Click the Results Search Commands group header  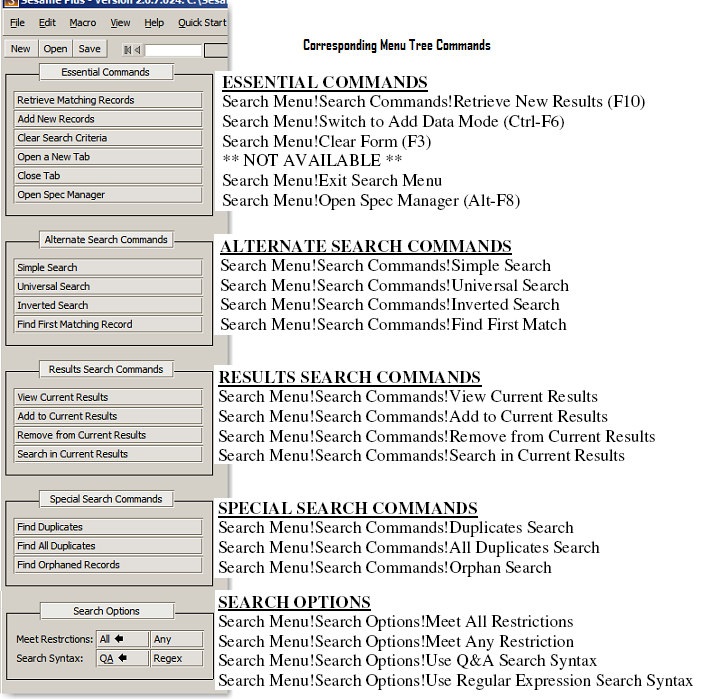click(x=106, y=369)
